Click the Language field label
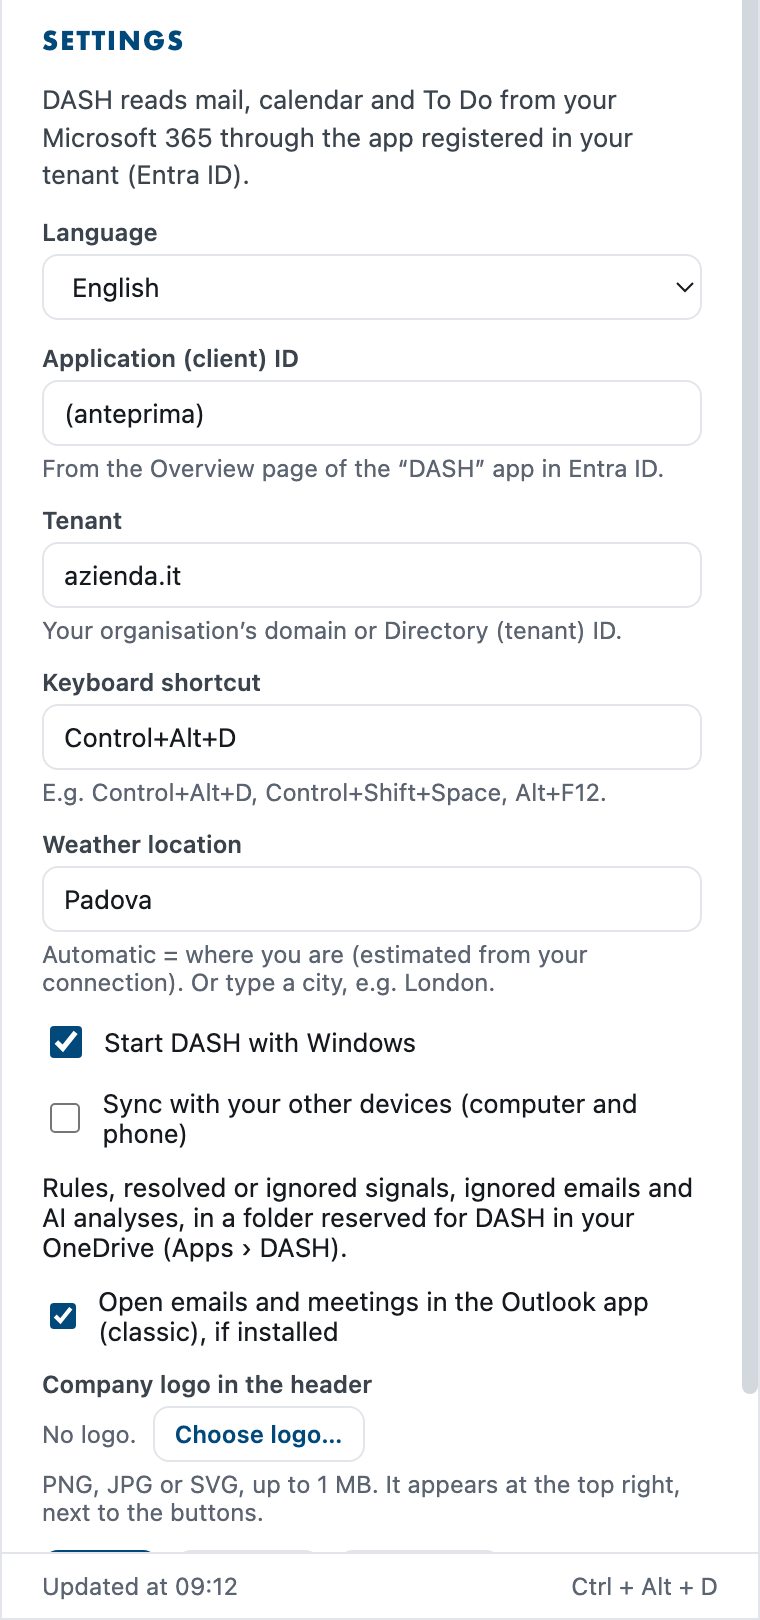Image resolution: width=760 pixels, height=1620 pixels. click(100, 233)
